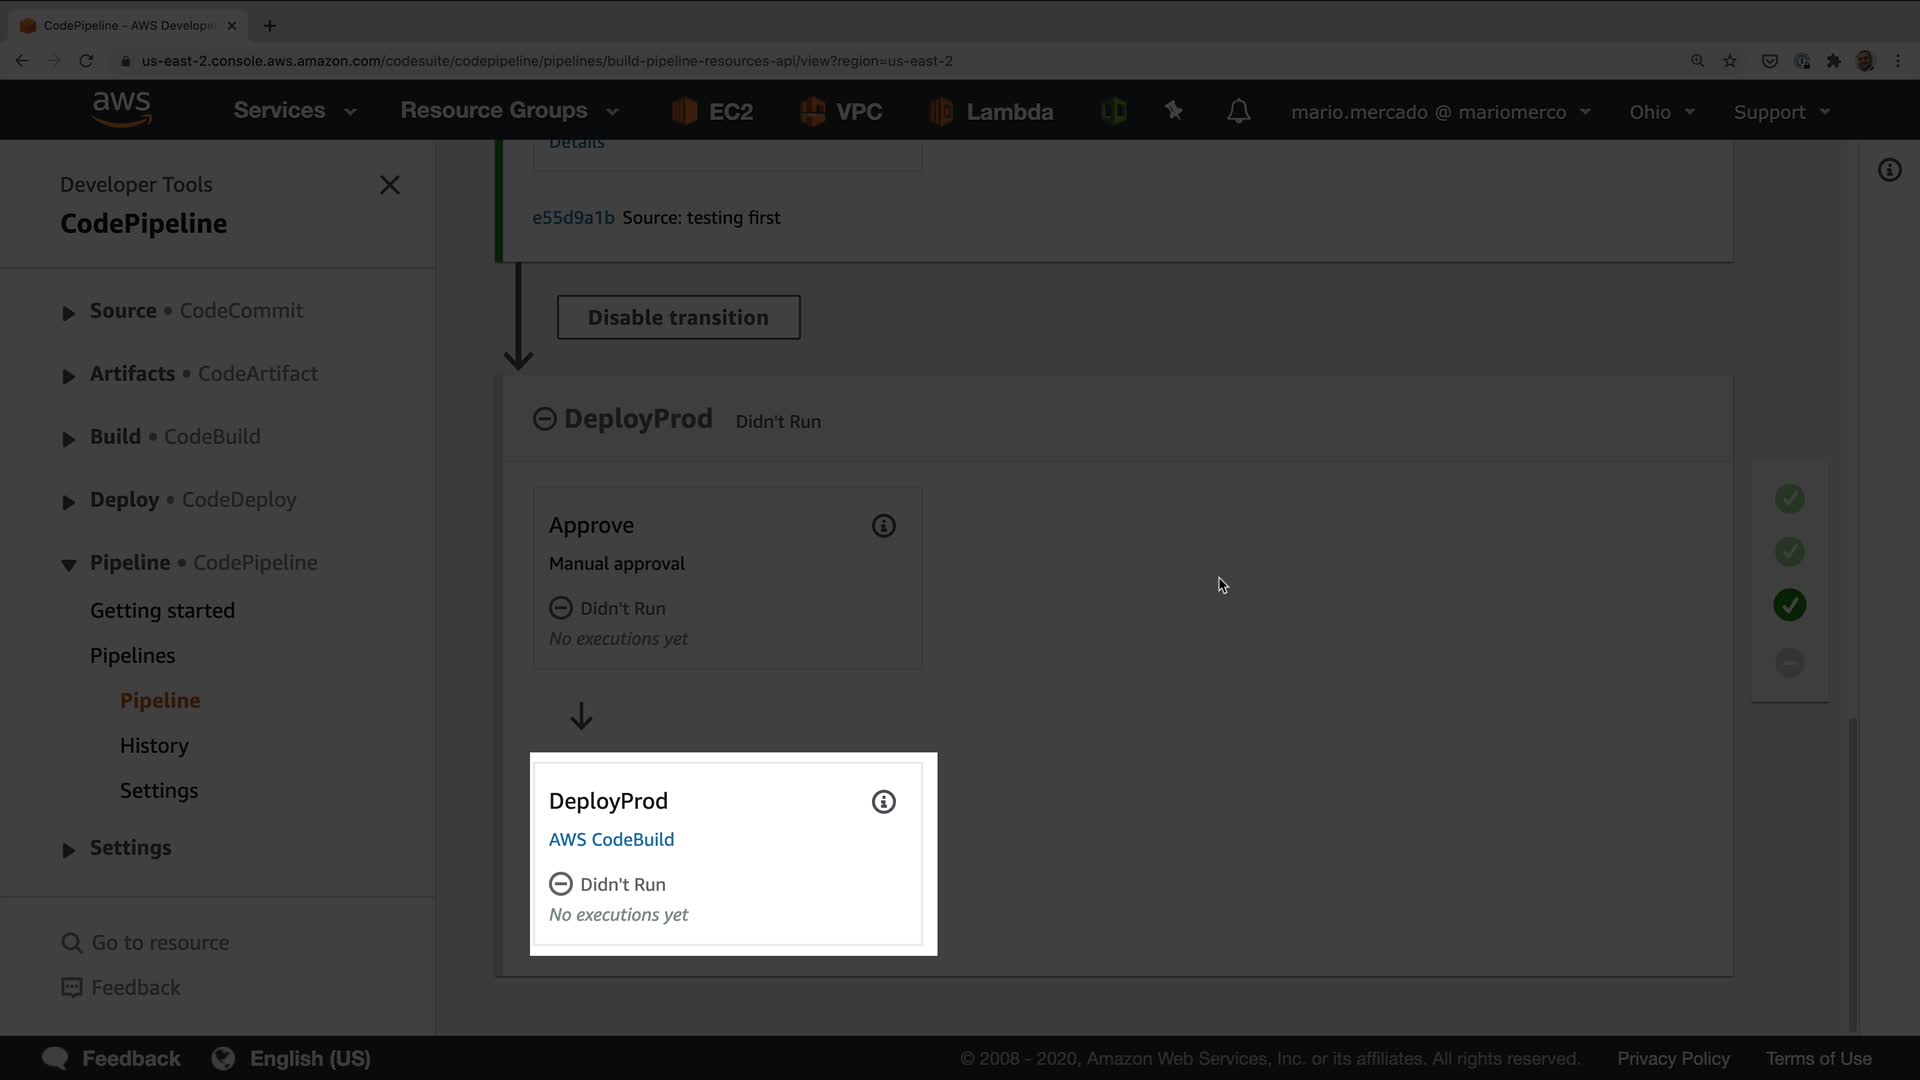
Task: Select Getting started in sidebar
Action: point(162,610)
